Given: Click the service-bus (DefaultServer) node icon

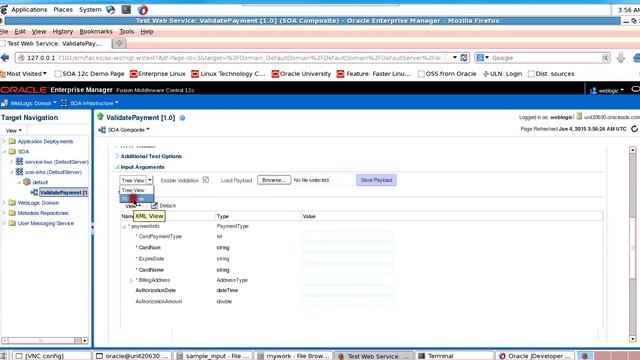Looking at the screenshot, I should tap(19, 162).
